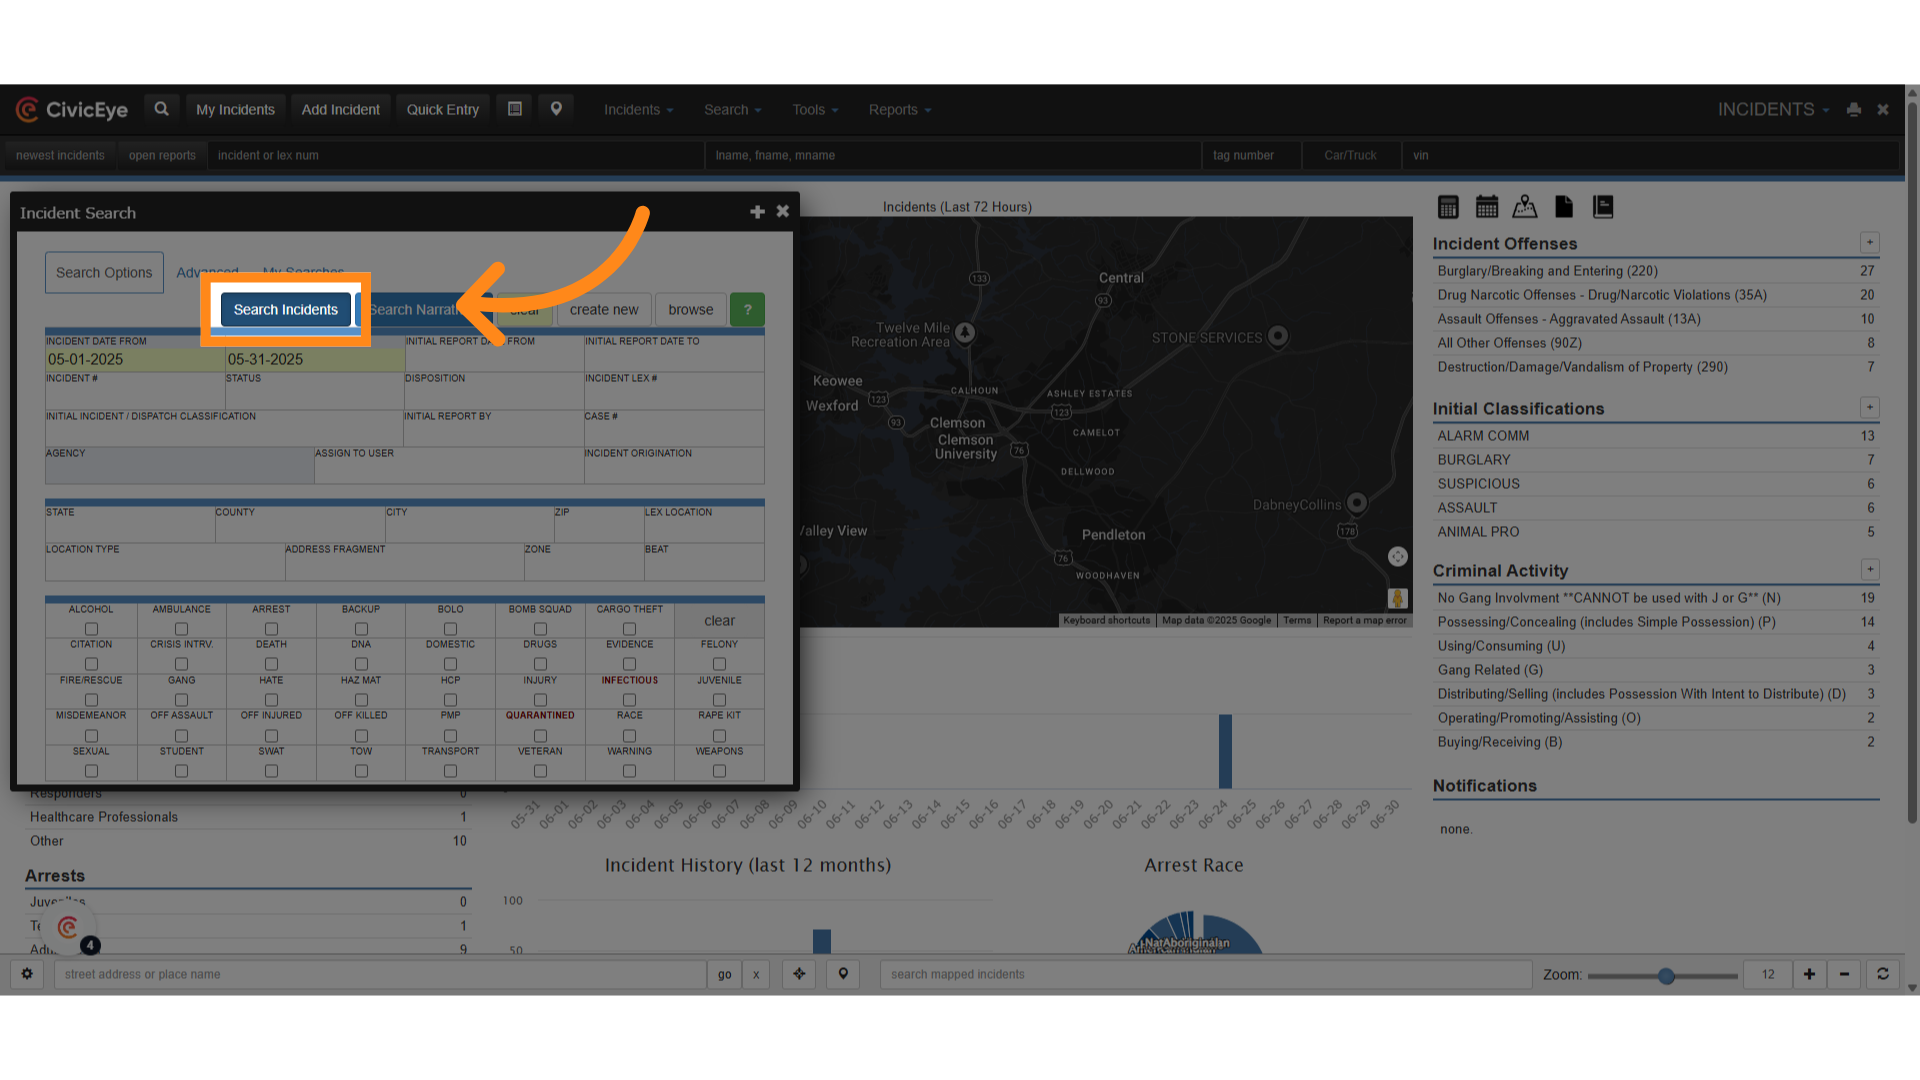Toggle the QUARANTINED checkbox
The height and width of the screenshot is (1080, 1920).
tap(540, 736)
